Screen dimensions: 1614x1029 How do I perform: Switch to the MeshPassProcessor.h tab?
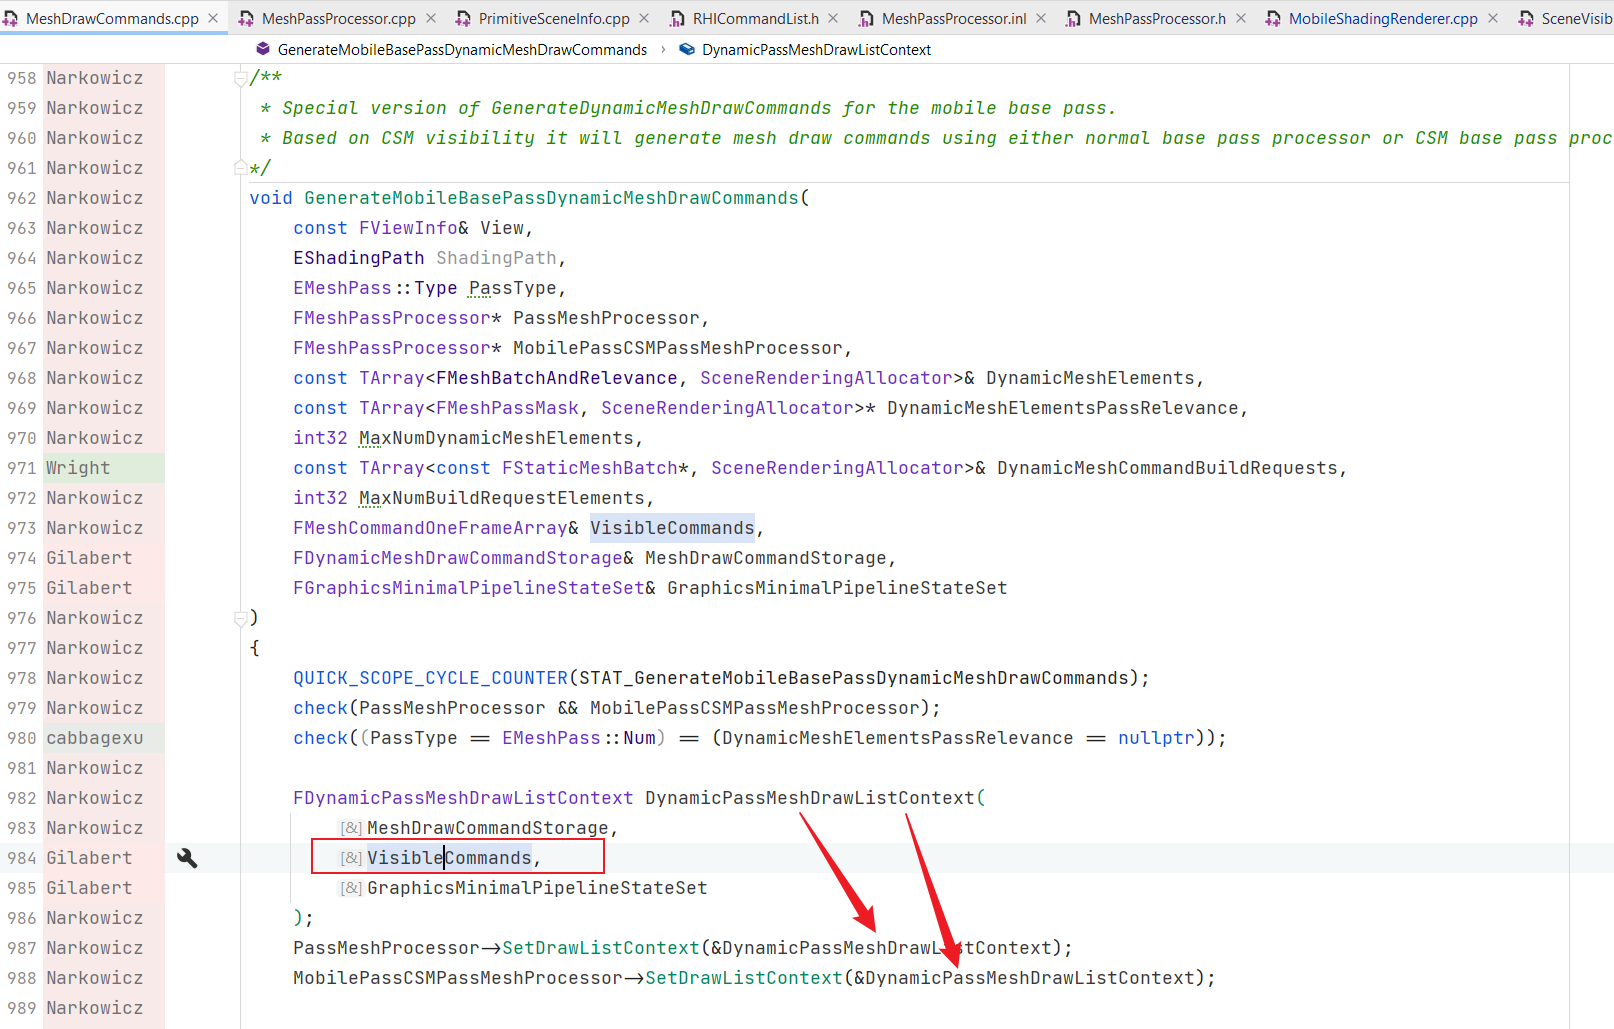pos(1157,19)
